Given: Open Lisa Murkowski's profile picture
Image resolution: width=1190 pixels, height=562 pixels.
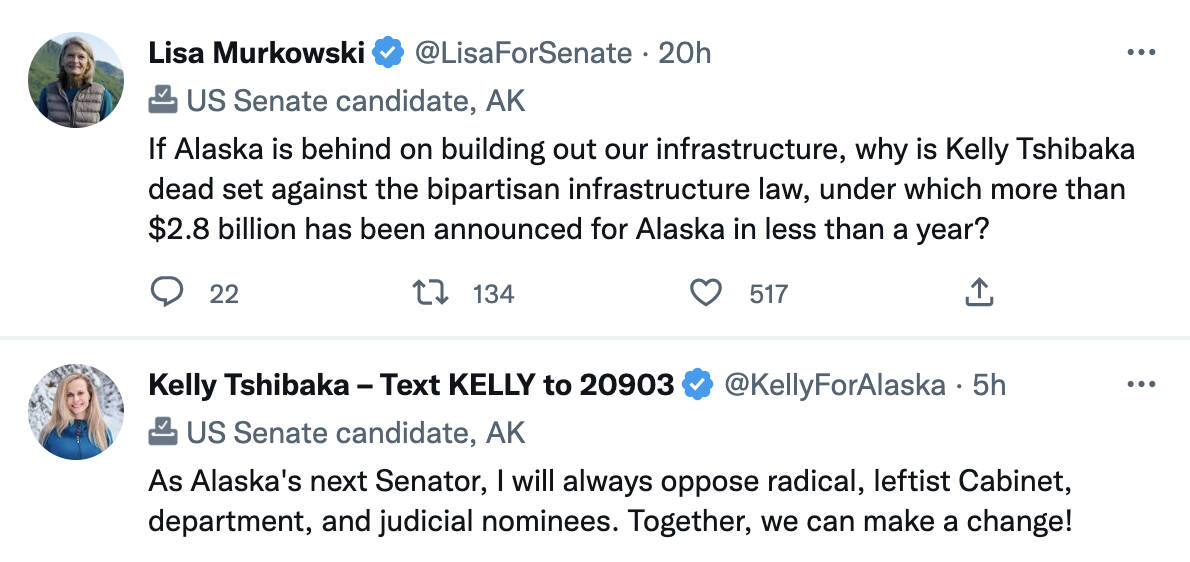Looking at the screenshot, I should tap(76, 80).
